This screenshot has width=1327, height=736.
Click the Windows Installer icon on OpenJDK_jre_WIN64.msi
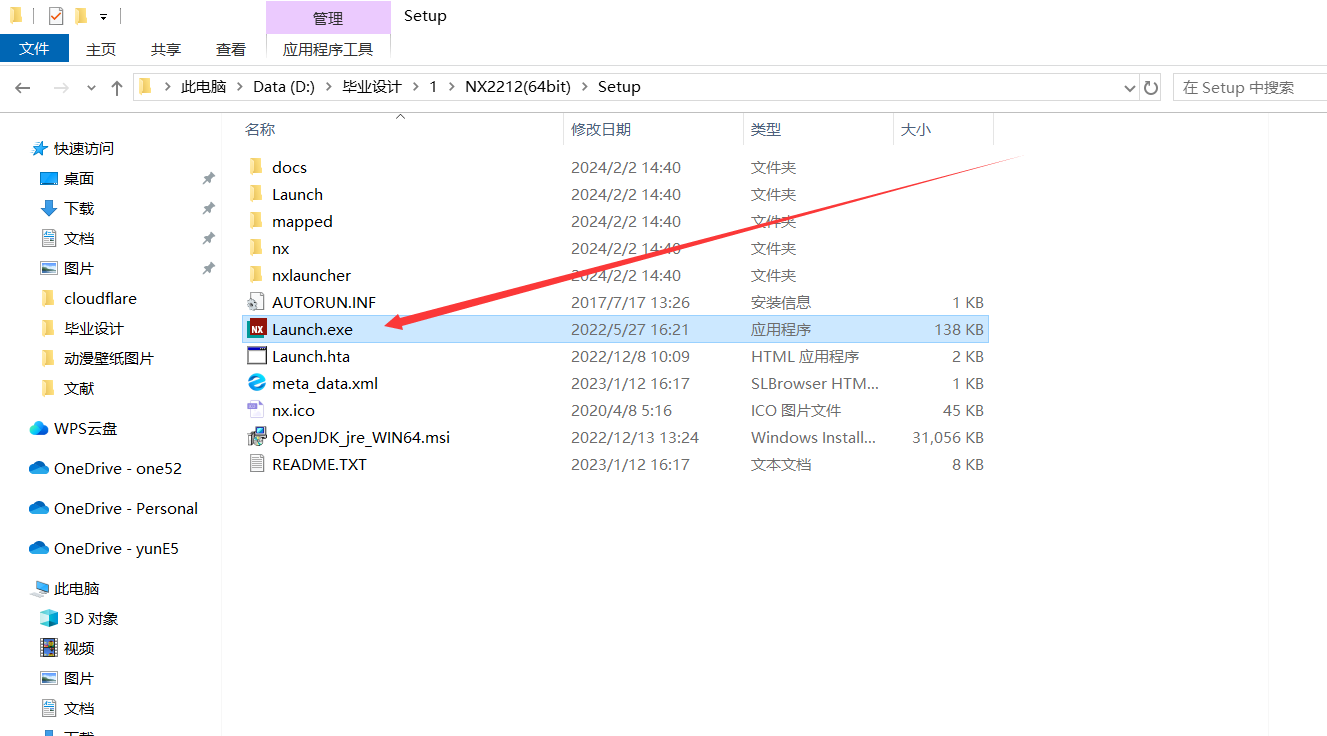(x=257, y=437)
